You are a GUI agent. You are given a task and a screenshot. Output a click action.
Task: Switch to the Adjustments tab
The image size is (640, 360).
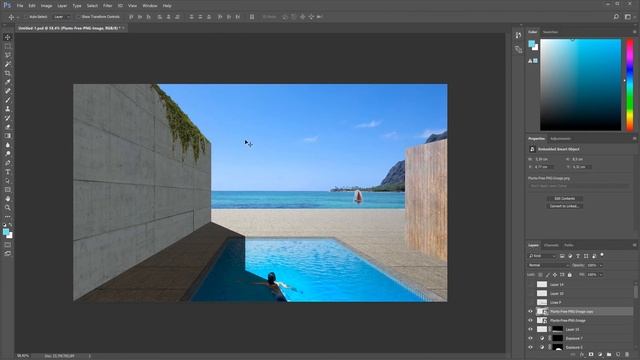[x=561, y=139]
